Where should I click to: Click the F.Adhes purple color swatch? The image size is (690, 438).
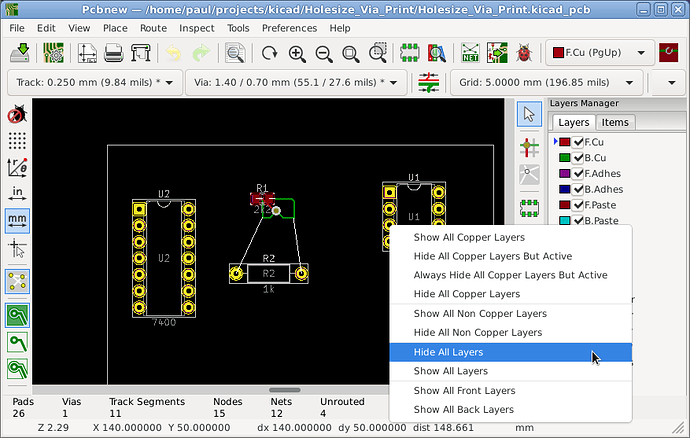coord(565,173)
